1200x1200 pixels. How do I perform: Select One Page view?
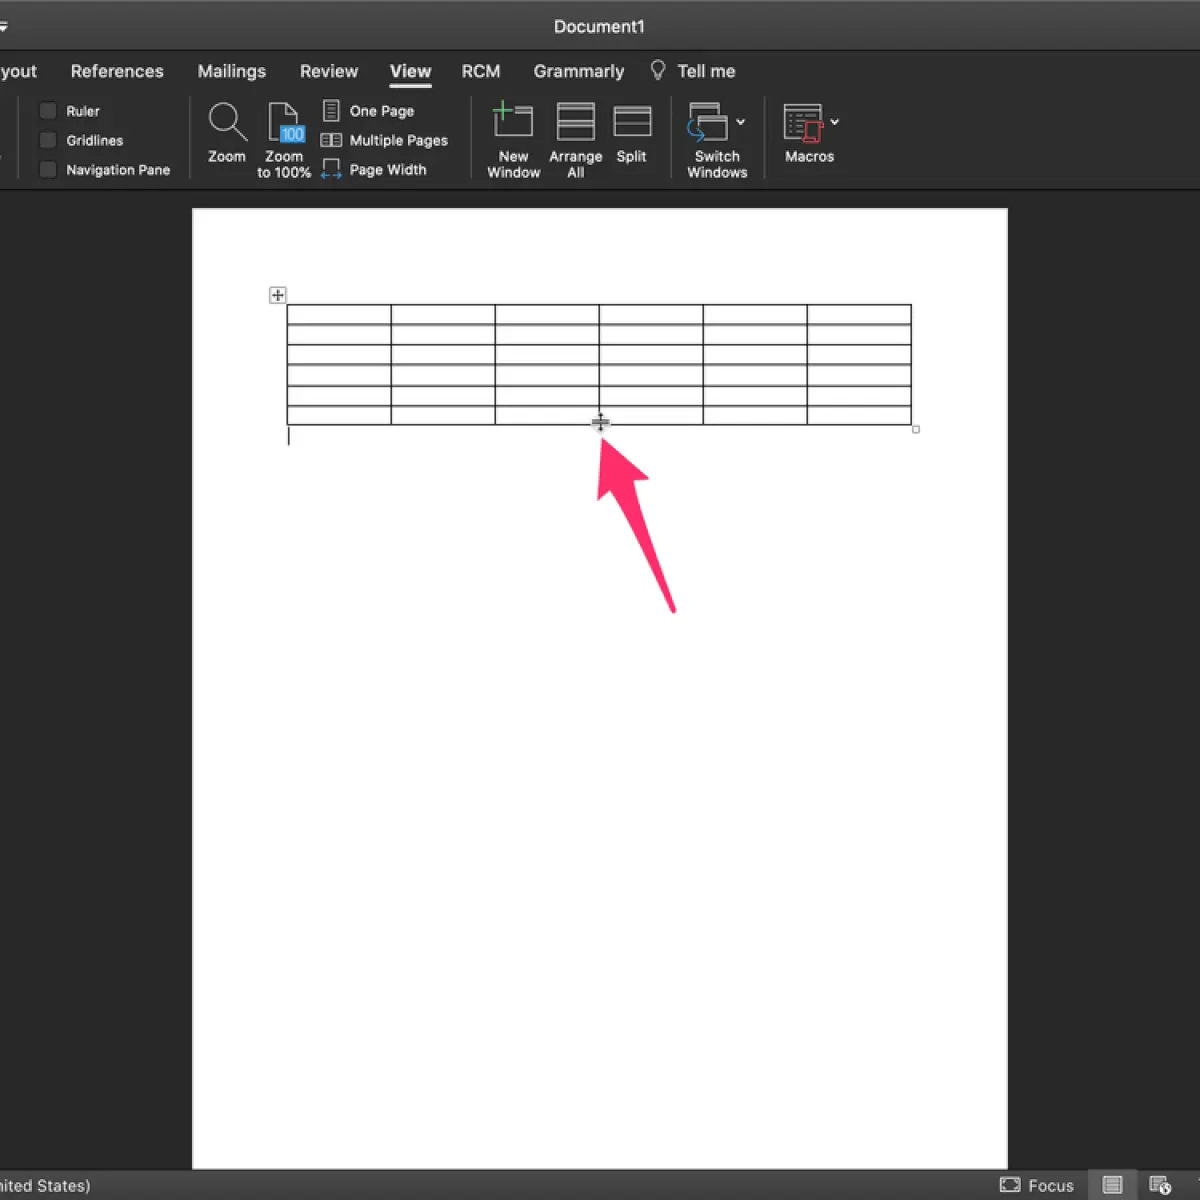coord(368,111)
